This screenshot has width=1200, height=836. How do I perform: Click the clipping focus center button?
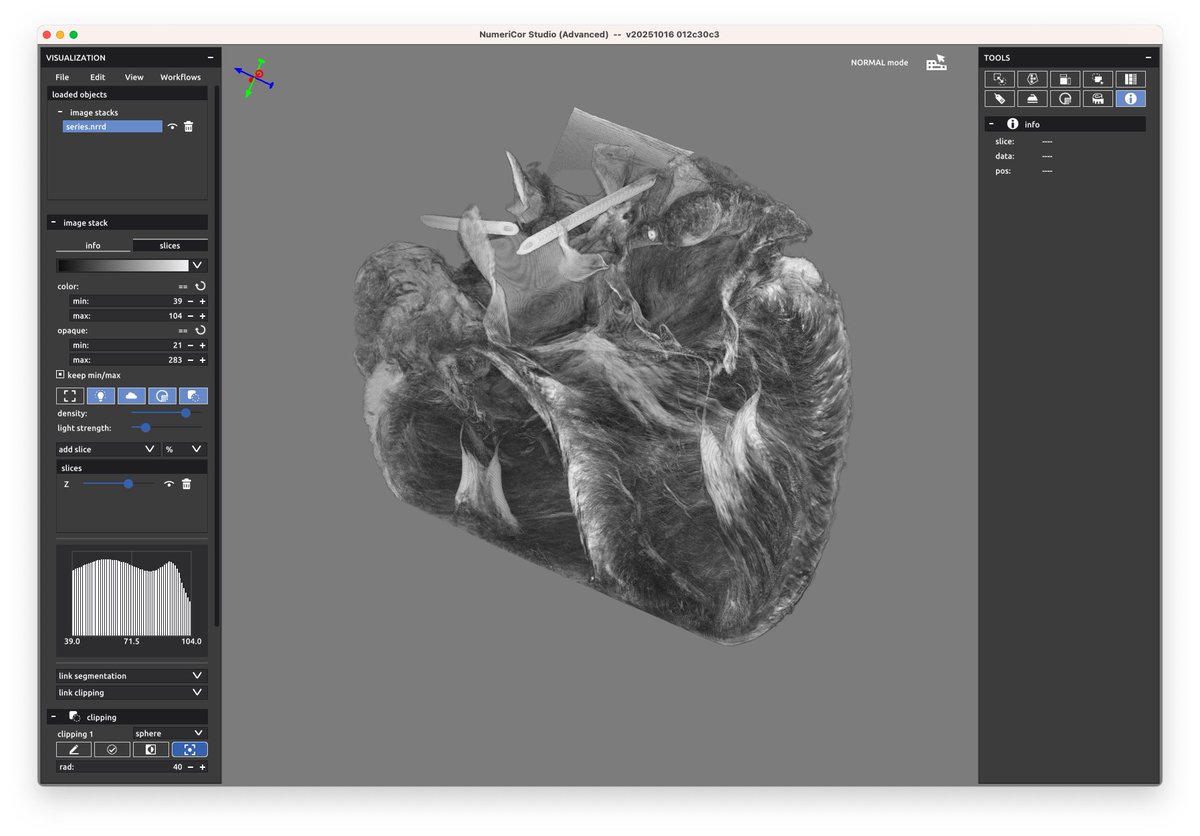click(190, 749)
